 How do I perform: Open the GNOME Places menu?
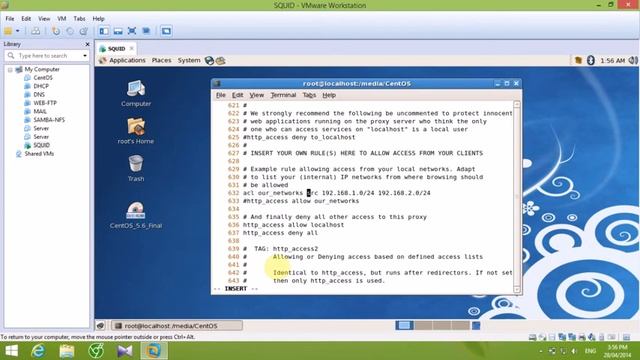pyautogui.click(x=162, y=60)
